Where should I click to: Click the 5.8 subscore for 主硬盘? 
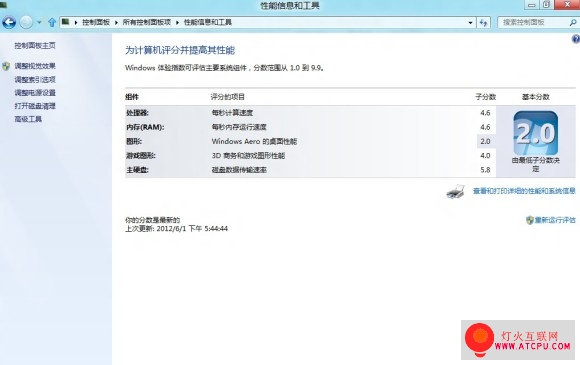point(485,170)
